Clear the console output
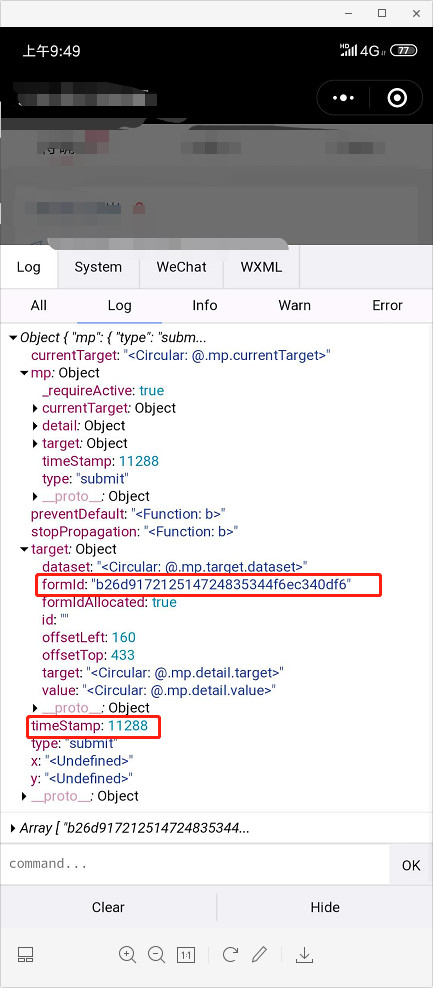 coord(108,907)
